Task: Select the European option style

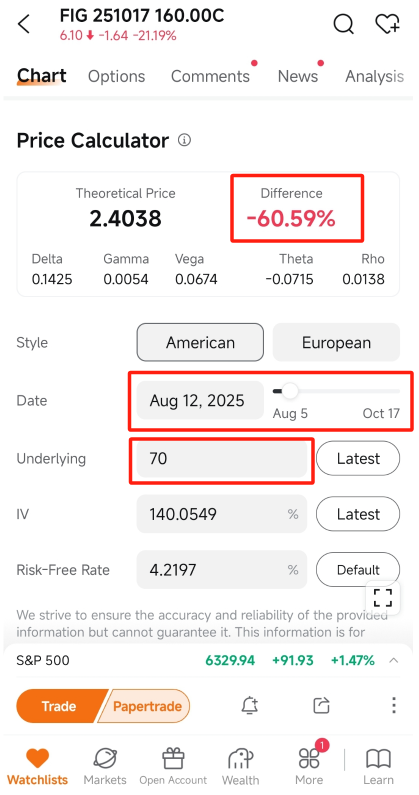Action: tap(336, 342)
